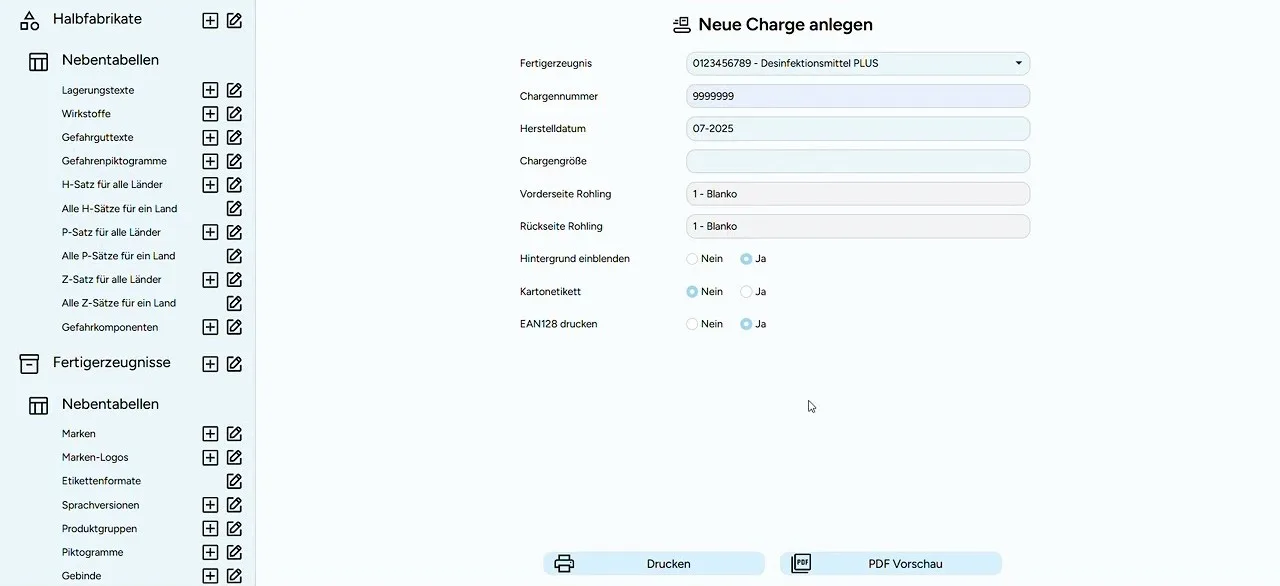1280x586 pixels.
Task: Add a new Sprachversionen entry
Action: (210, 505)
